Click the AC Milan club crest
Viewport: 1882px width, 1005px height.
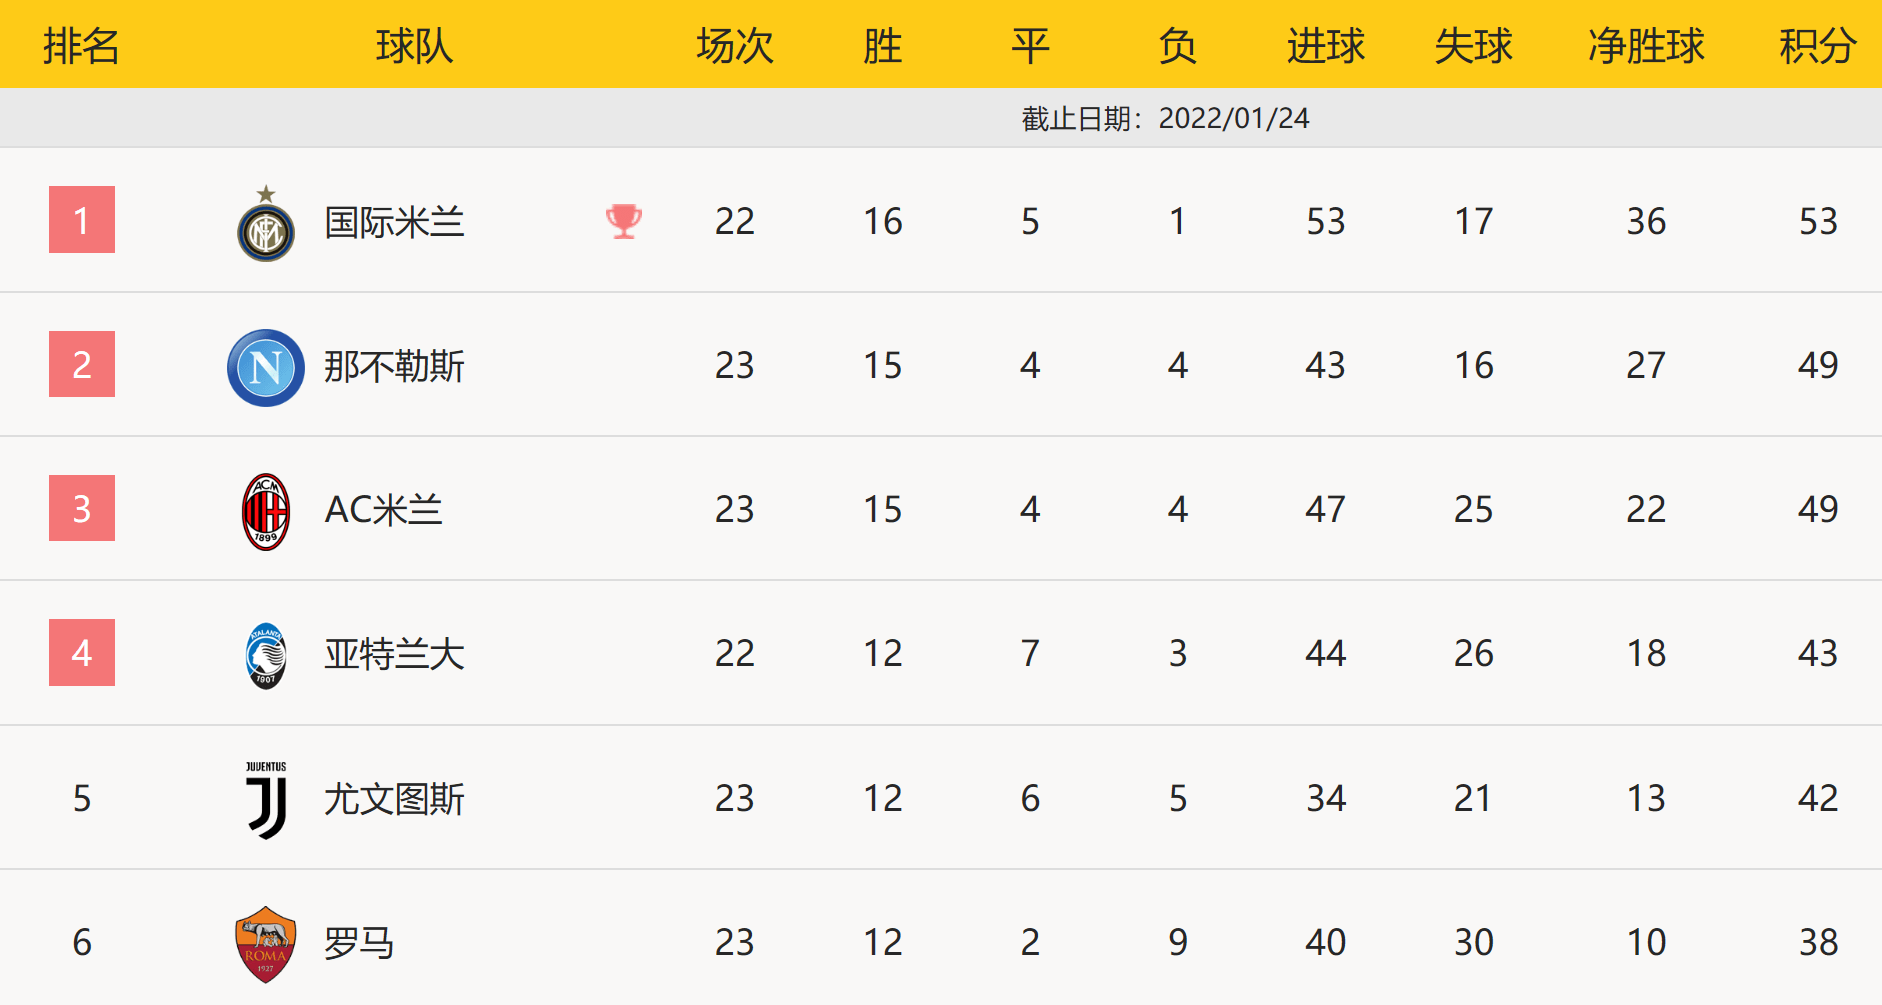tap(265, 511)
